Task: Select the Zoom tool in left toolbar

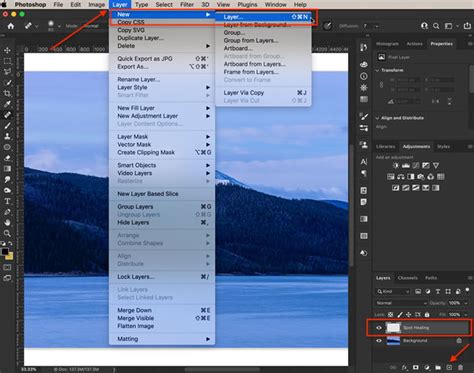Action: pyautogui.click(x=7, y=233)
